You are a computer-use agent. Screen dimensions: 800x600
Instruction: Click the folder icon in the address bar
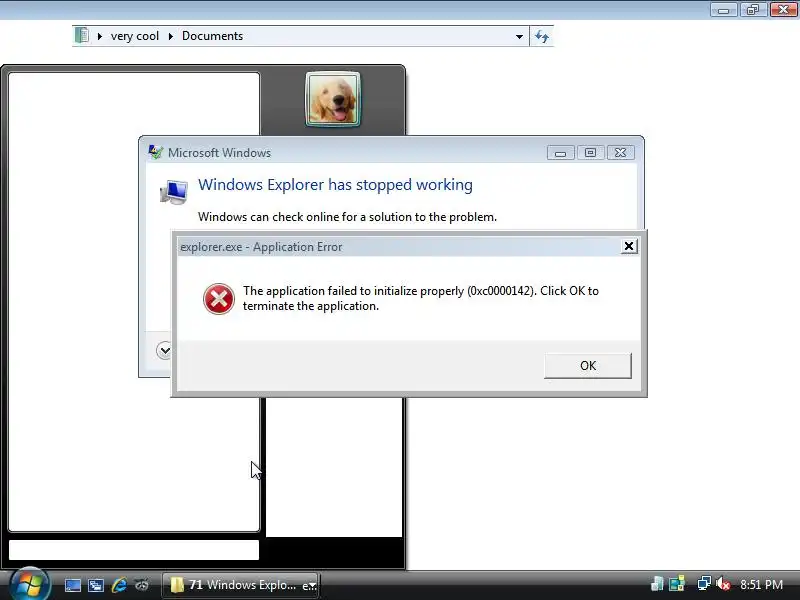[82, 36]
